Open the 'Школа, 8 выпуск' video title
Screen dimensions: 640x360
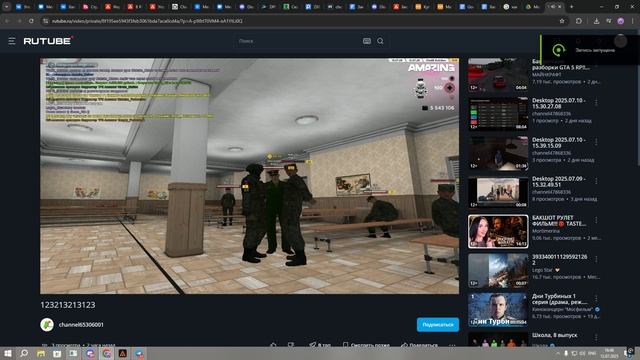coord(554,335)
